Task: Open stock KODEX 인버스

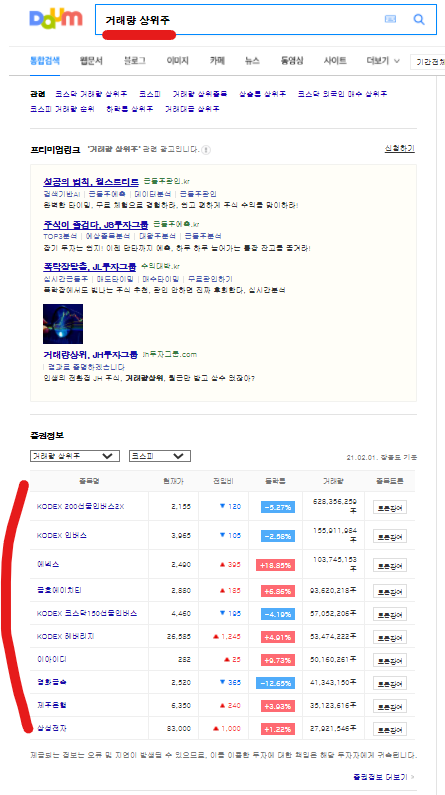Action: coord(61,535)
